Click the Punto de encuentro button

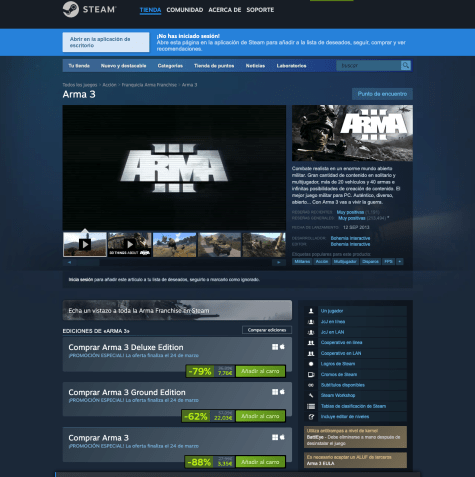click(x=382, y=94)
